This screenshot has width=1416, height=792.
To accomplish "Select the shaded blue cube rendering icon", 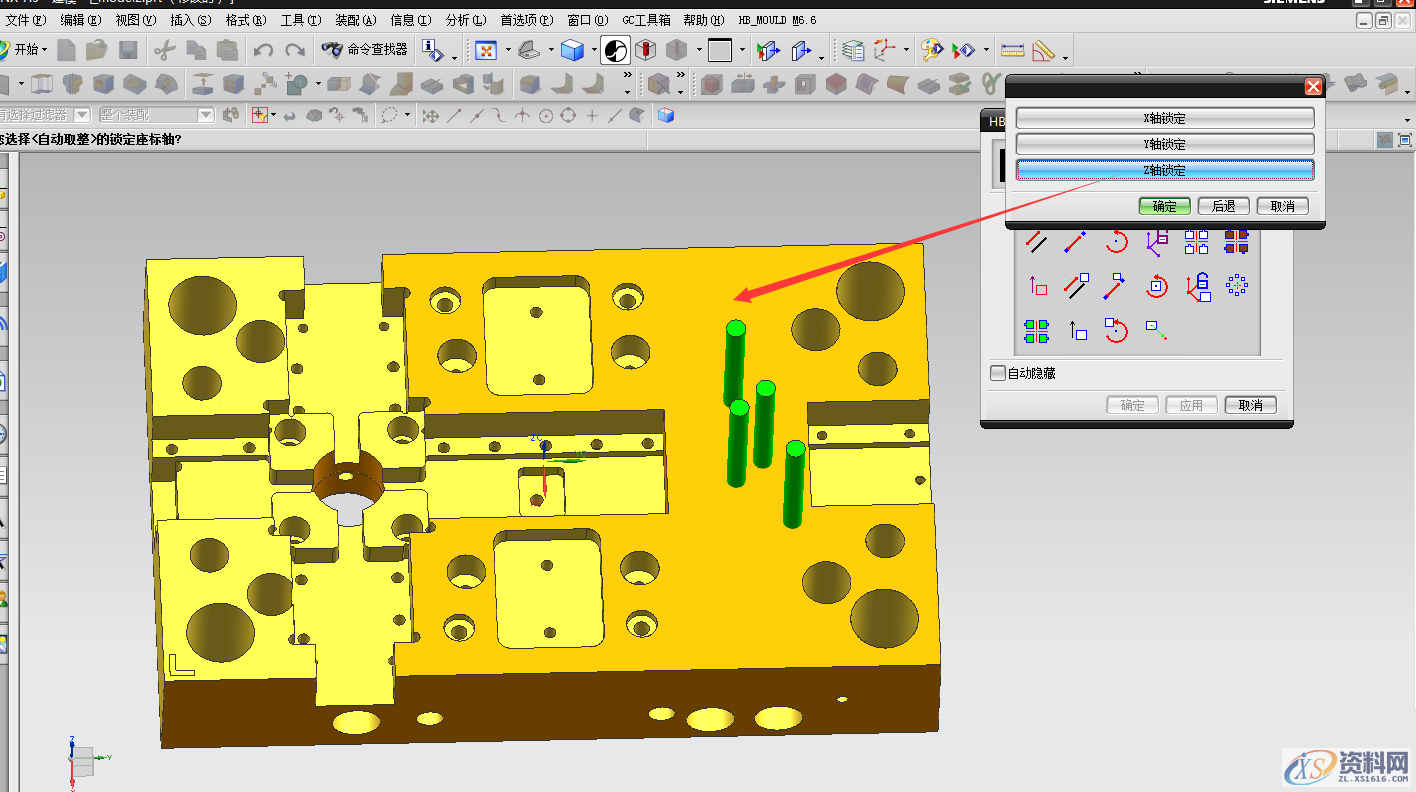I will pyautogui.click(x=572, y=49).
